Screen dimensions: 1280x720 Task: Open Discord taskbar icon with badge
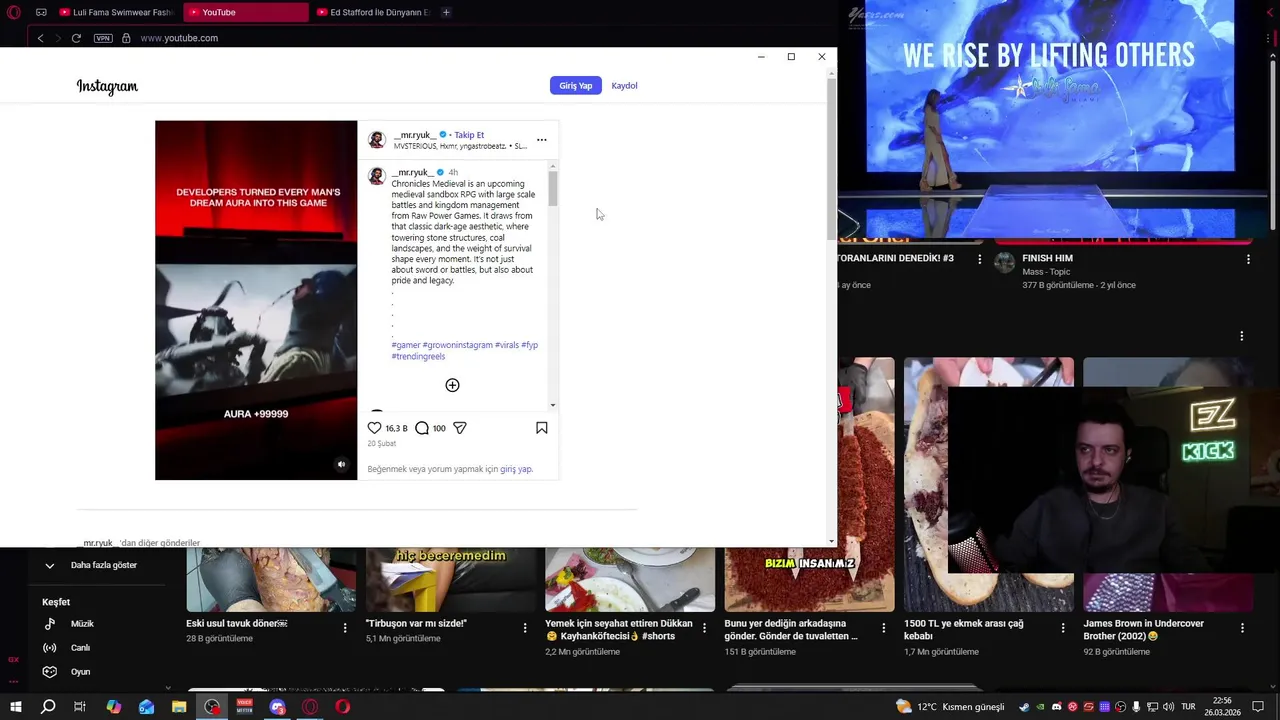tap(278, 707)
